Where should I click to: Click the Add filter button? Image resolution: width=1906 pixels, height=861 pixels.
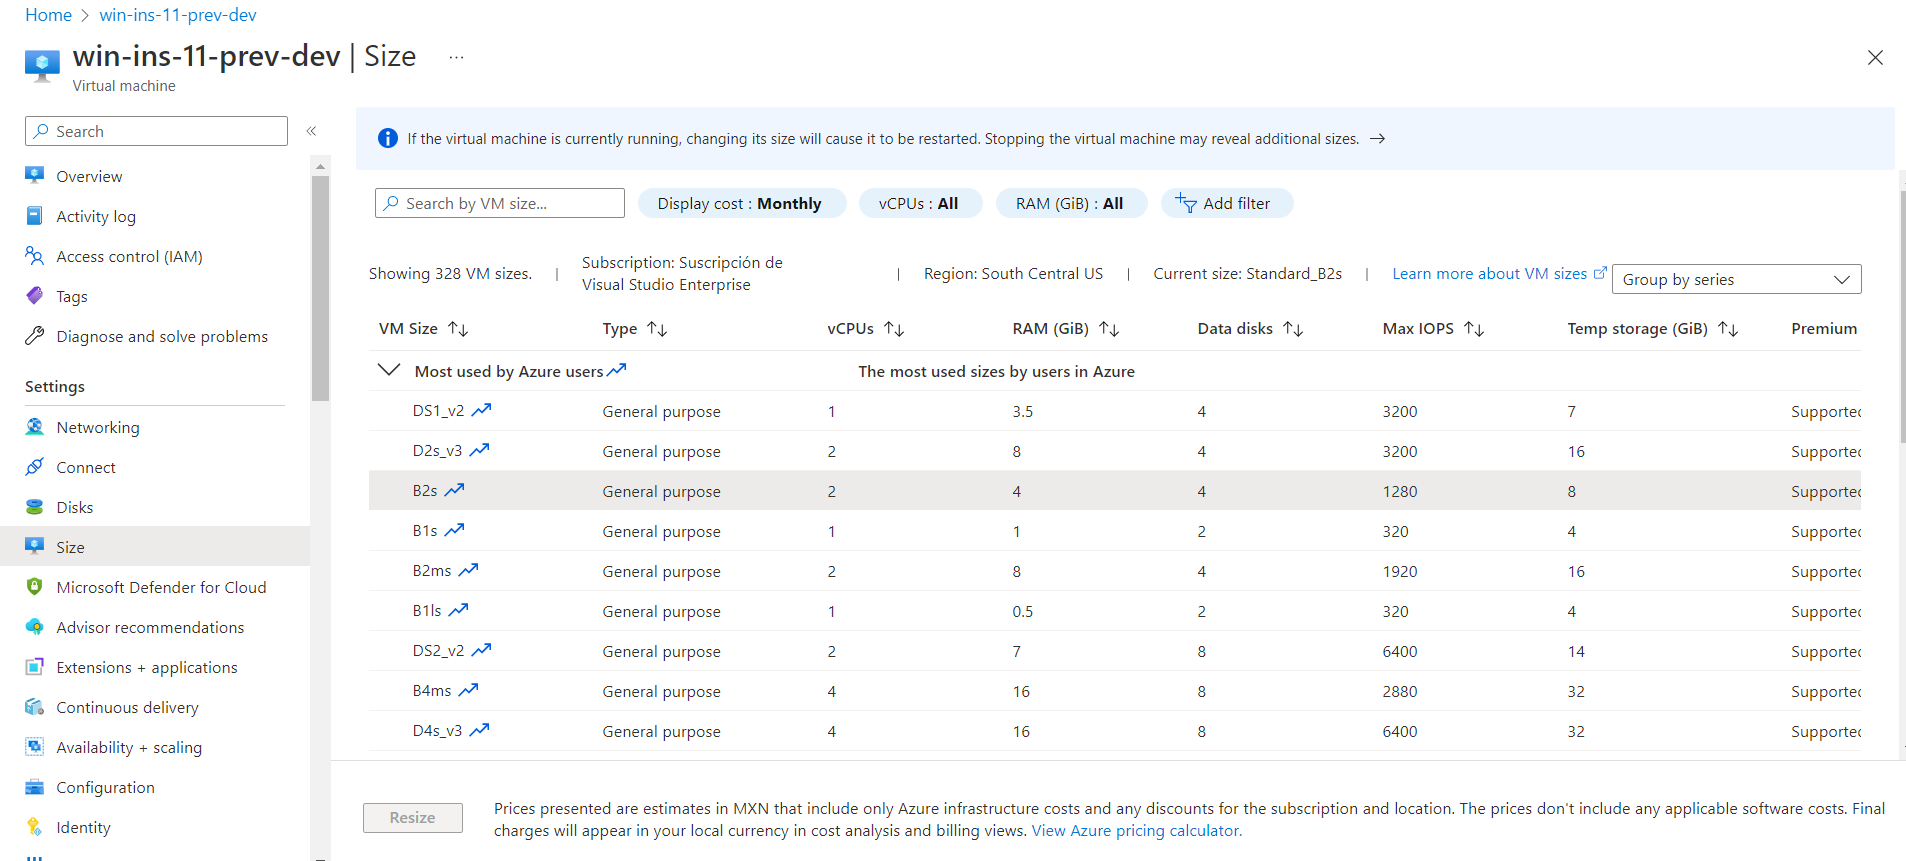tap(1227, 203)
